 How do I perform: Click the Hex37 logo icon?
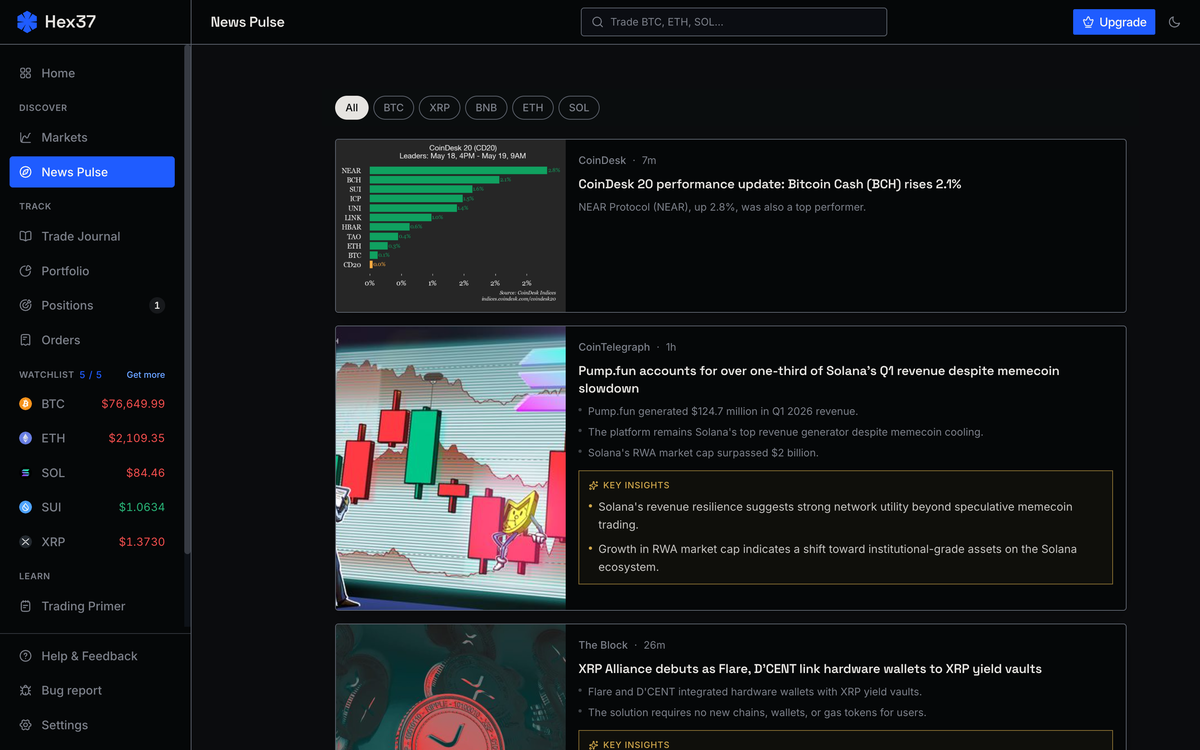[x=27, y=21]
